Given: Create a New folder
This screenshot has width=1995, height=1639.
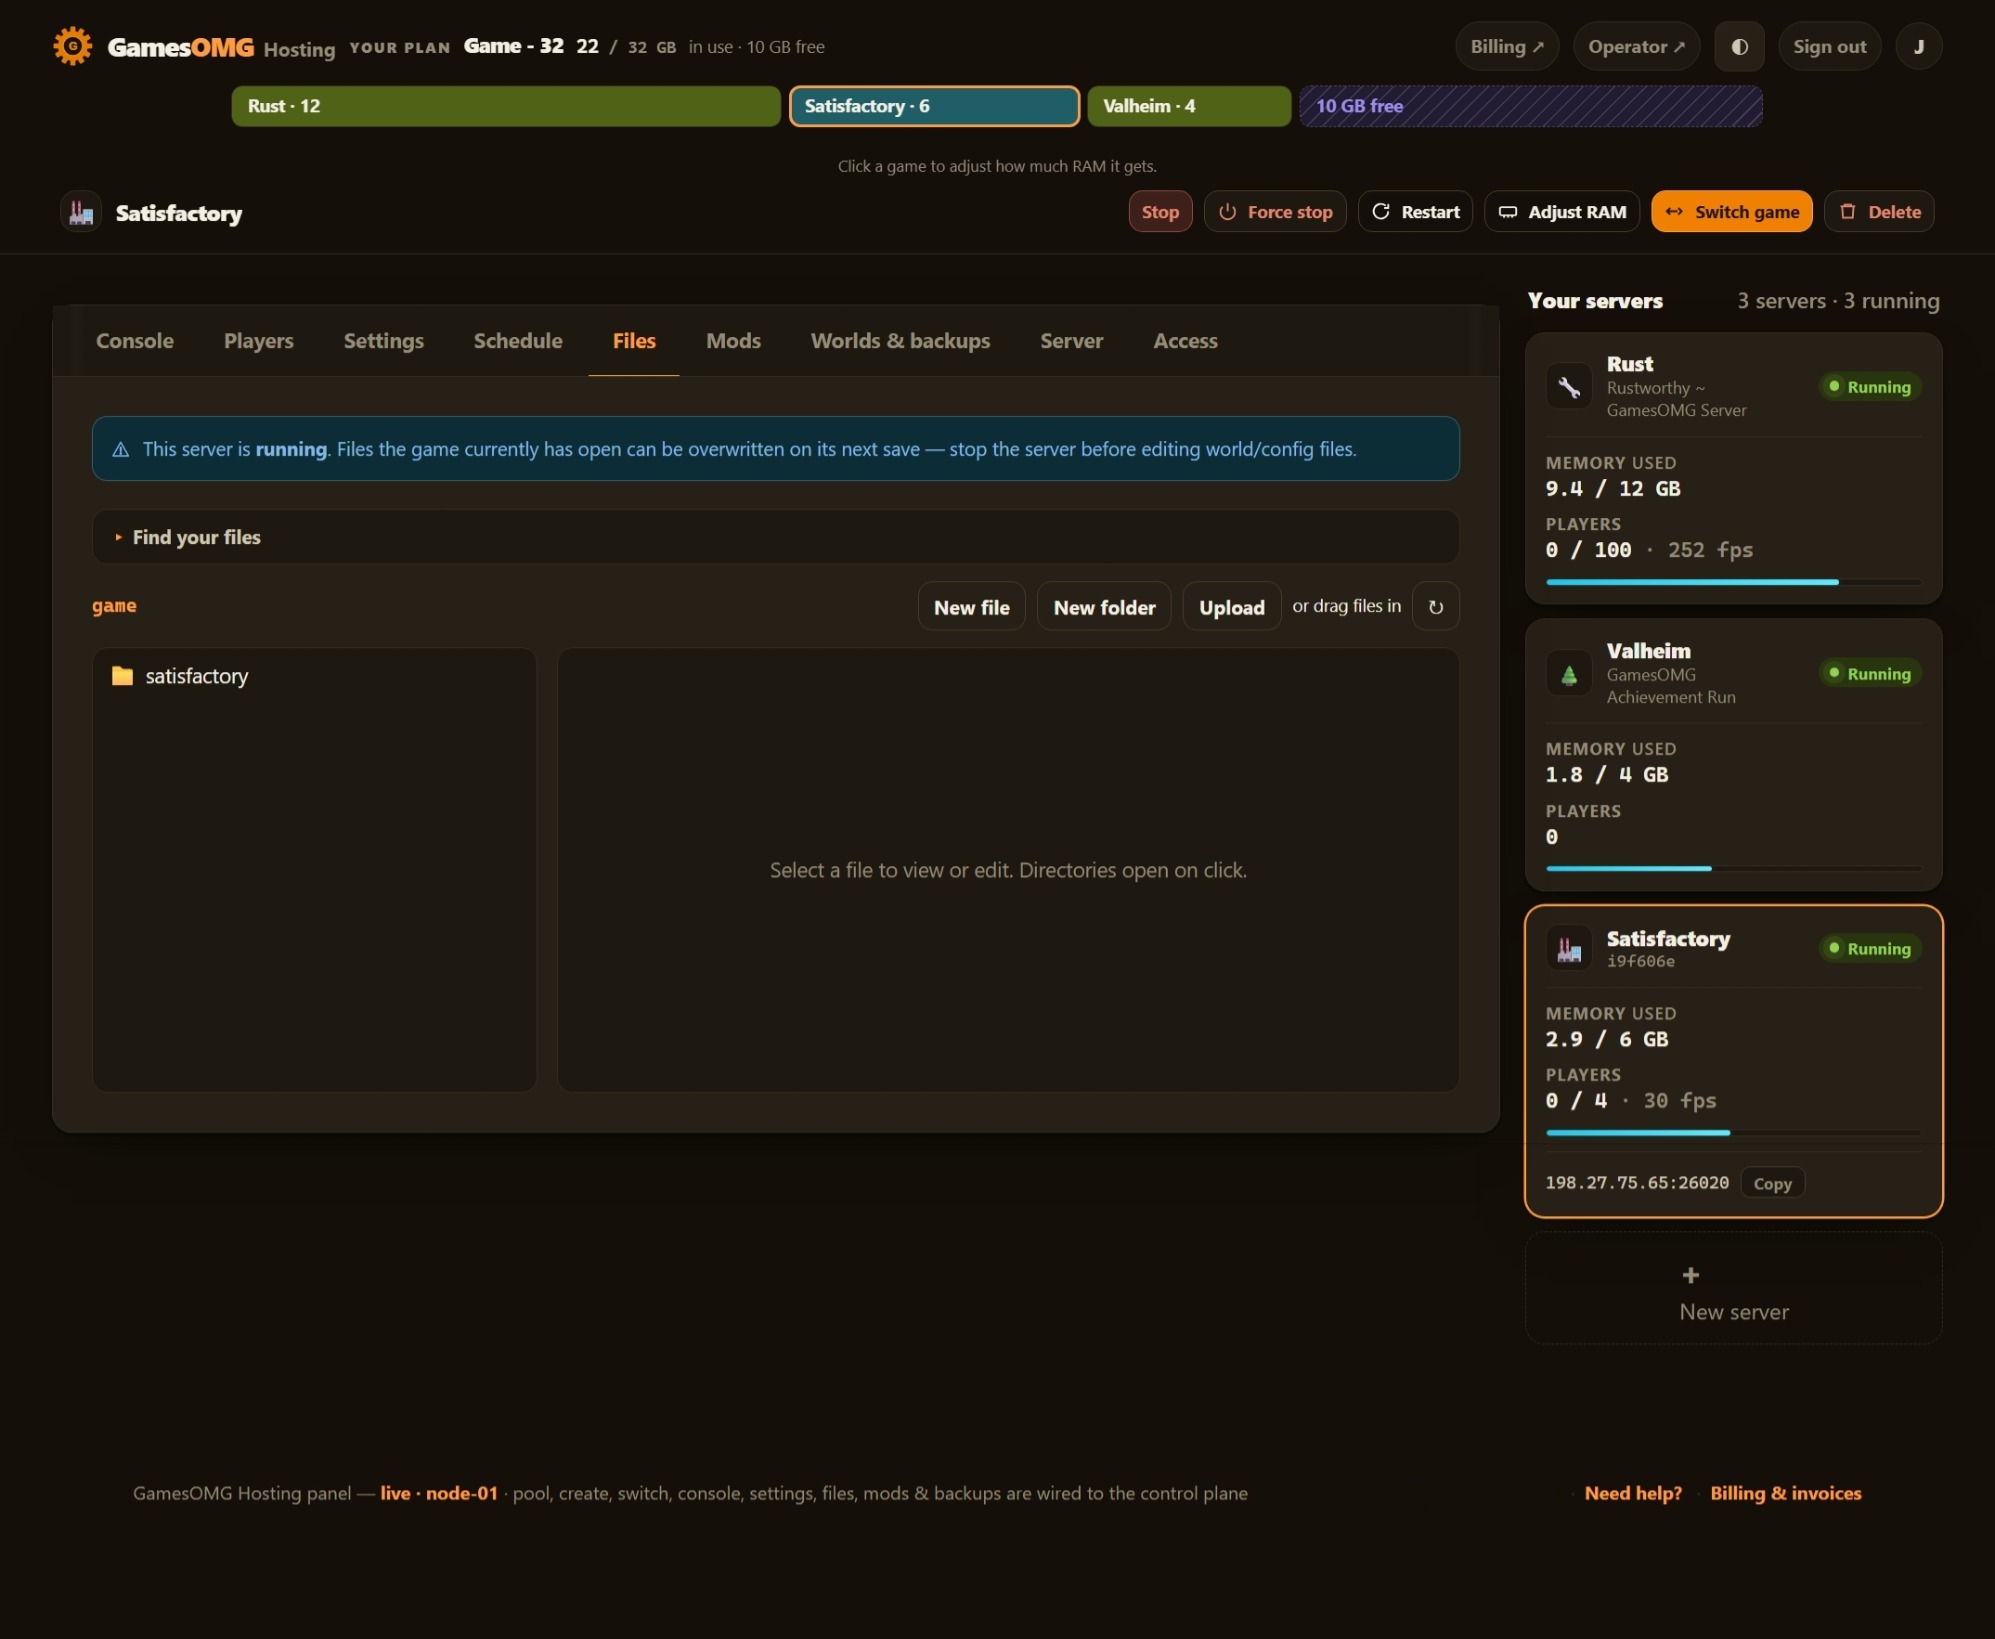Looking at the screenshot, I should 1104,607.
